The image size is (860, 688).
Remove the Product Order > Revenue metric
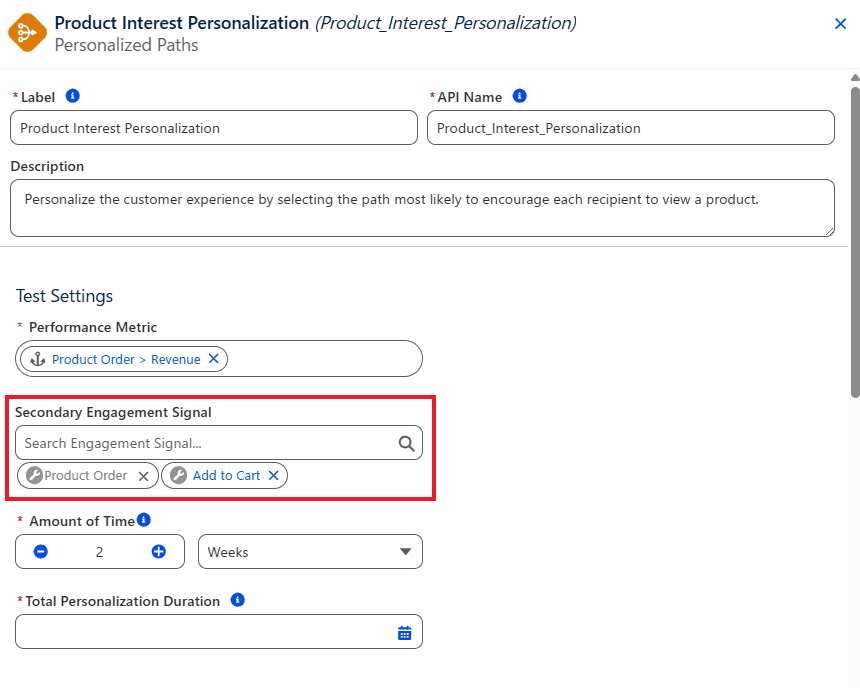[214, 359]
